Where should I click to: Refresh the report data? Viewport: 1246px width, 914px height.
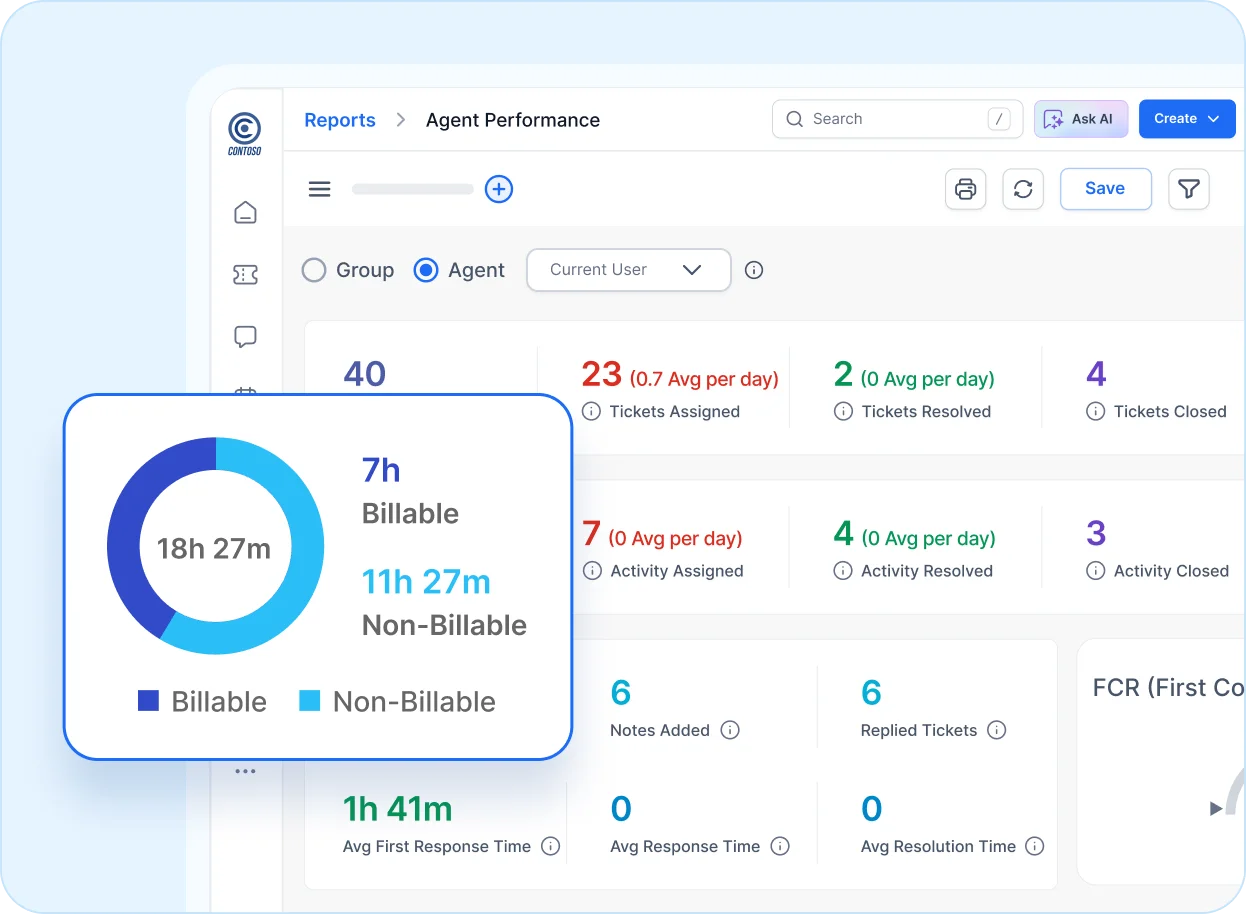pyautogui.click(x=1023, y=189)
